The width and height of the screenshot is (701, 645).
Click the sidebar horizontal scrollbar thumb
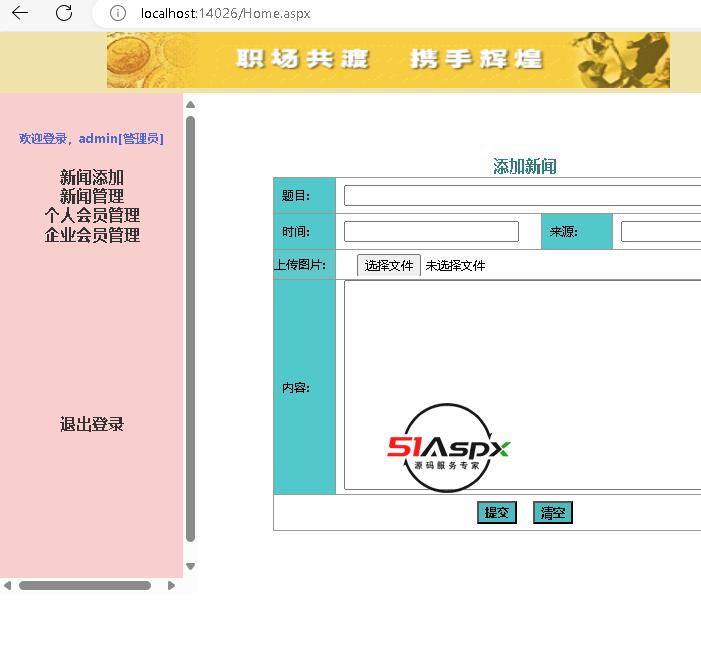85,586
